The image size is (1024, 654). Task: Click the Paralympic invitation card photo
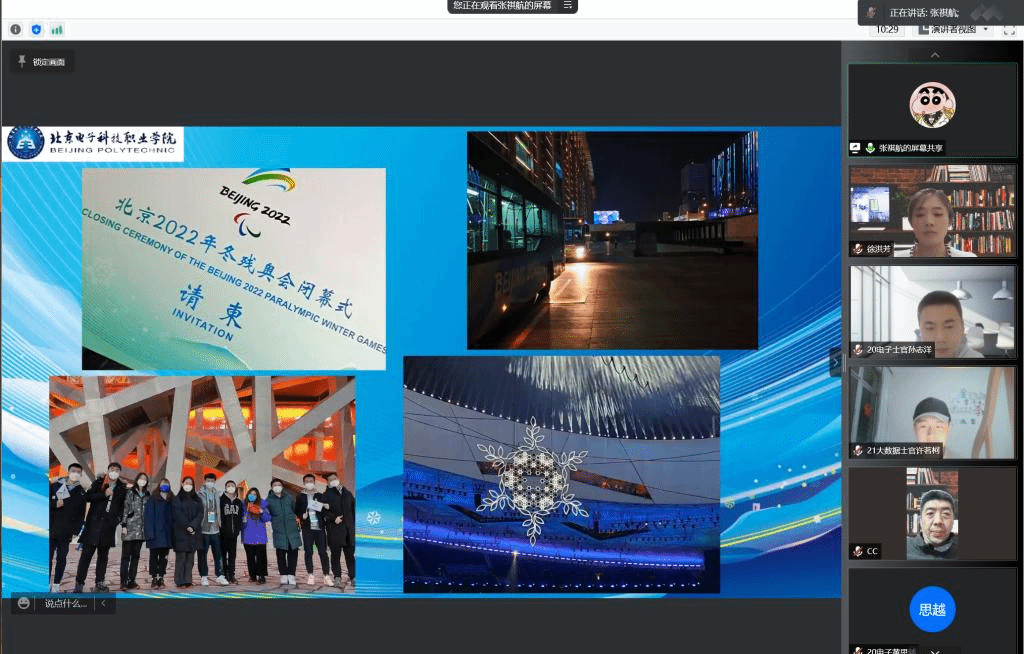coord(234,269)
